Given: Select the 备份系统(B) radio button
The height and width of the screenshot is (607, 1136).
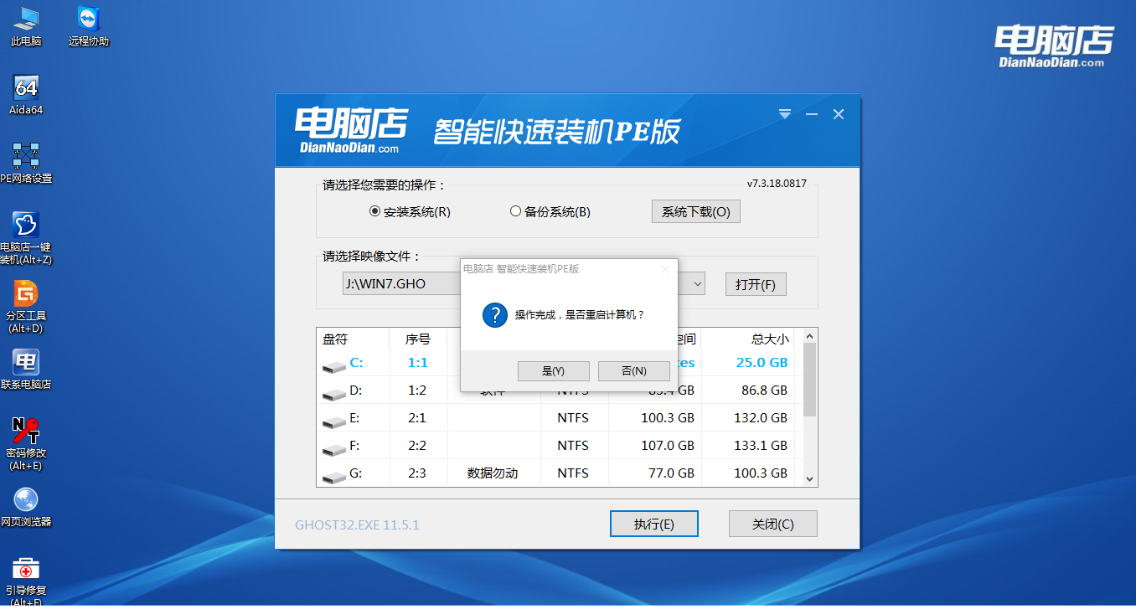Looking at the screenshot, I should click(x=515, y=211).
